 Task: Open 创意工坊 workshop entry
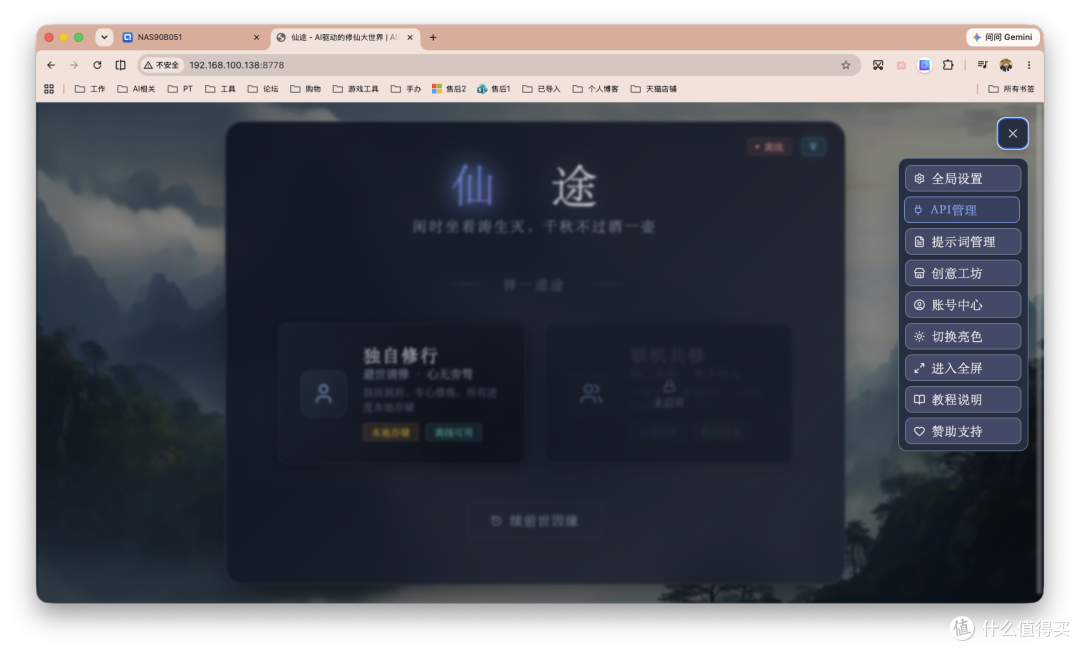[x=962, y=273]
